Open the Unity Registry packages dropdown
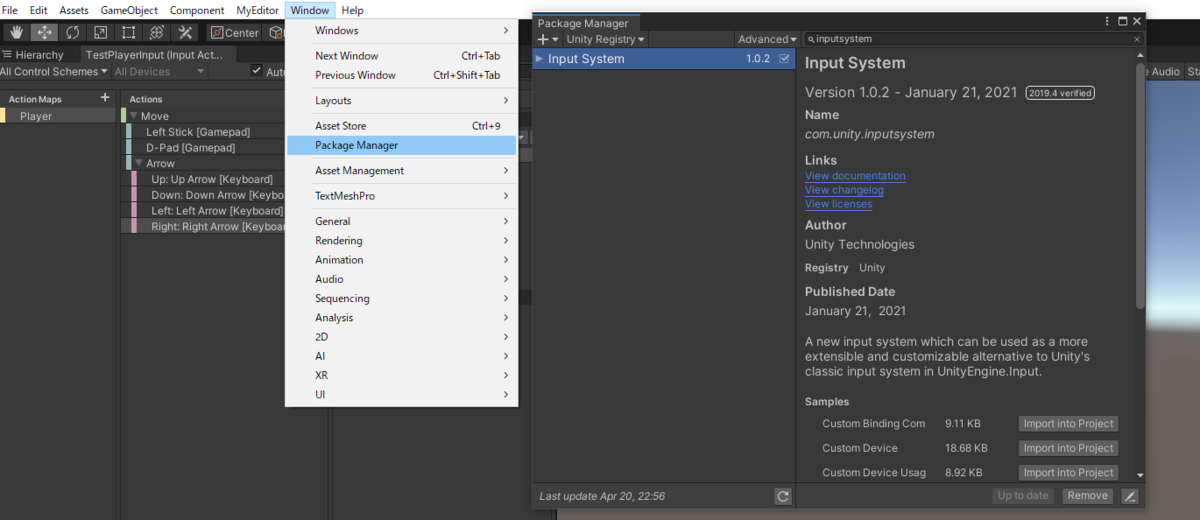The width and height of the screenshot is (1200, 520). (605, 39)
